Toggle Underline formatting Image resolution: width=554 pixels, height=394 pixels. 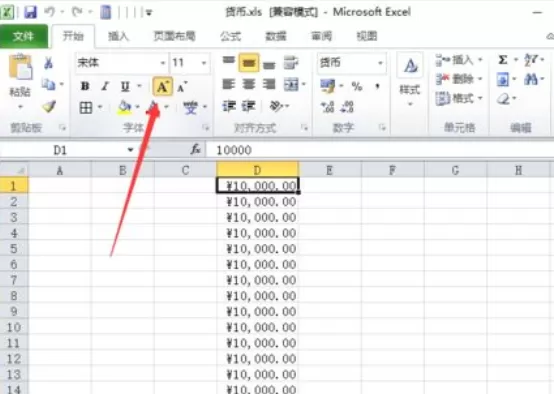coord(125,86)
